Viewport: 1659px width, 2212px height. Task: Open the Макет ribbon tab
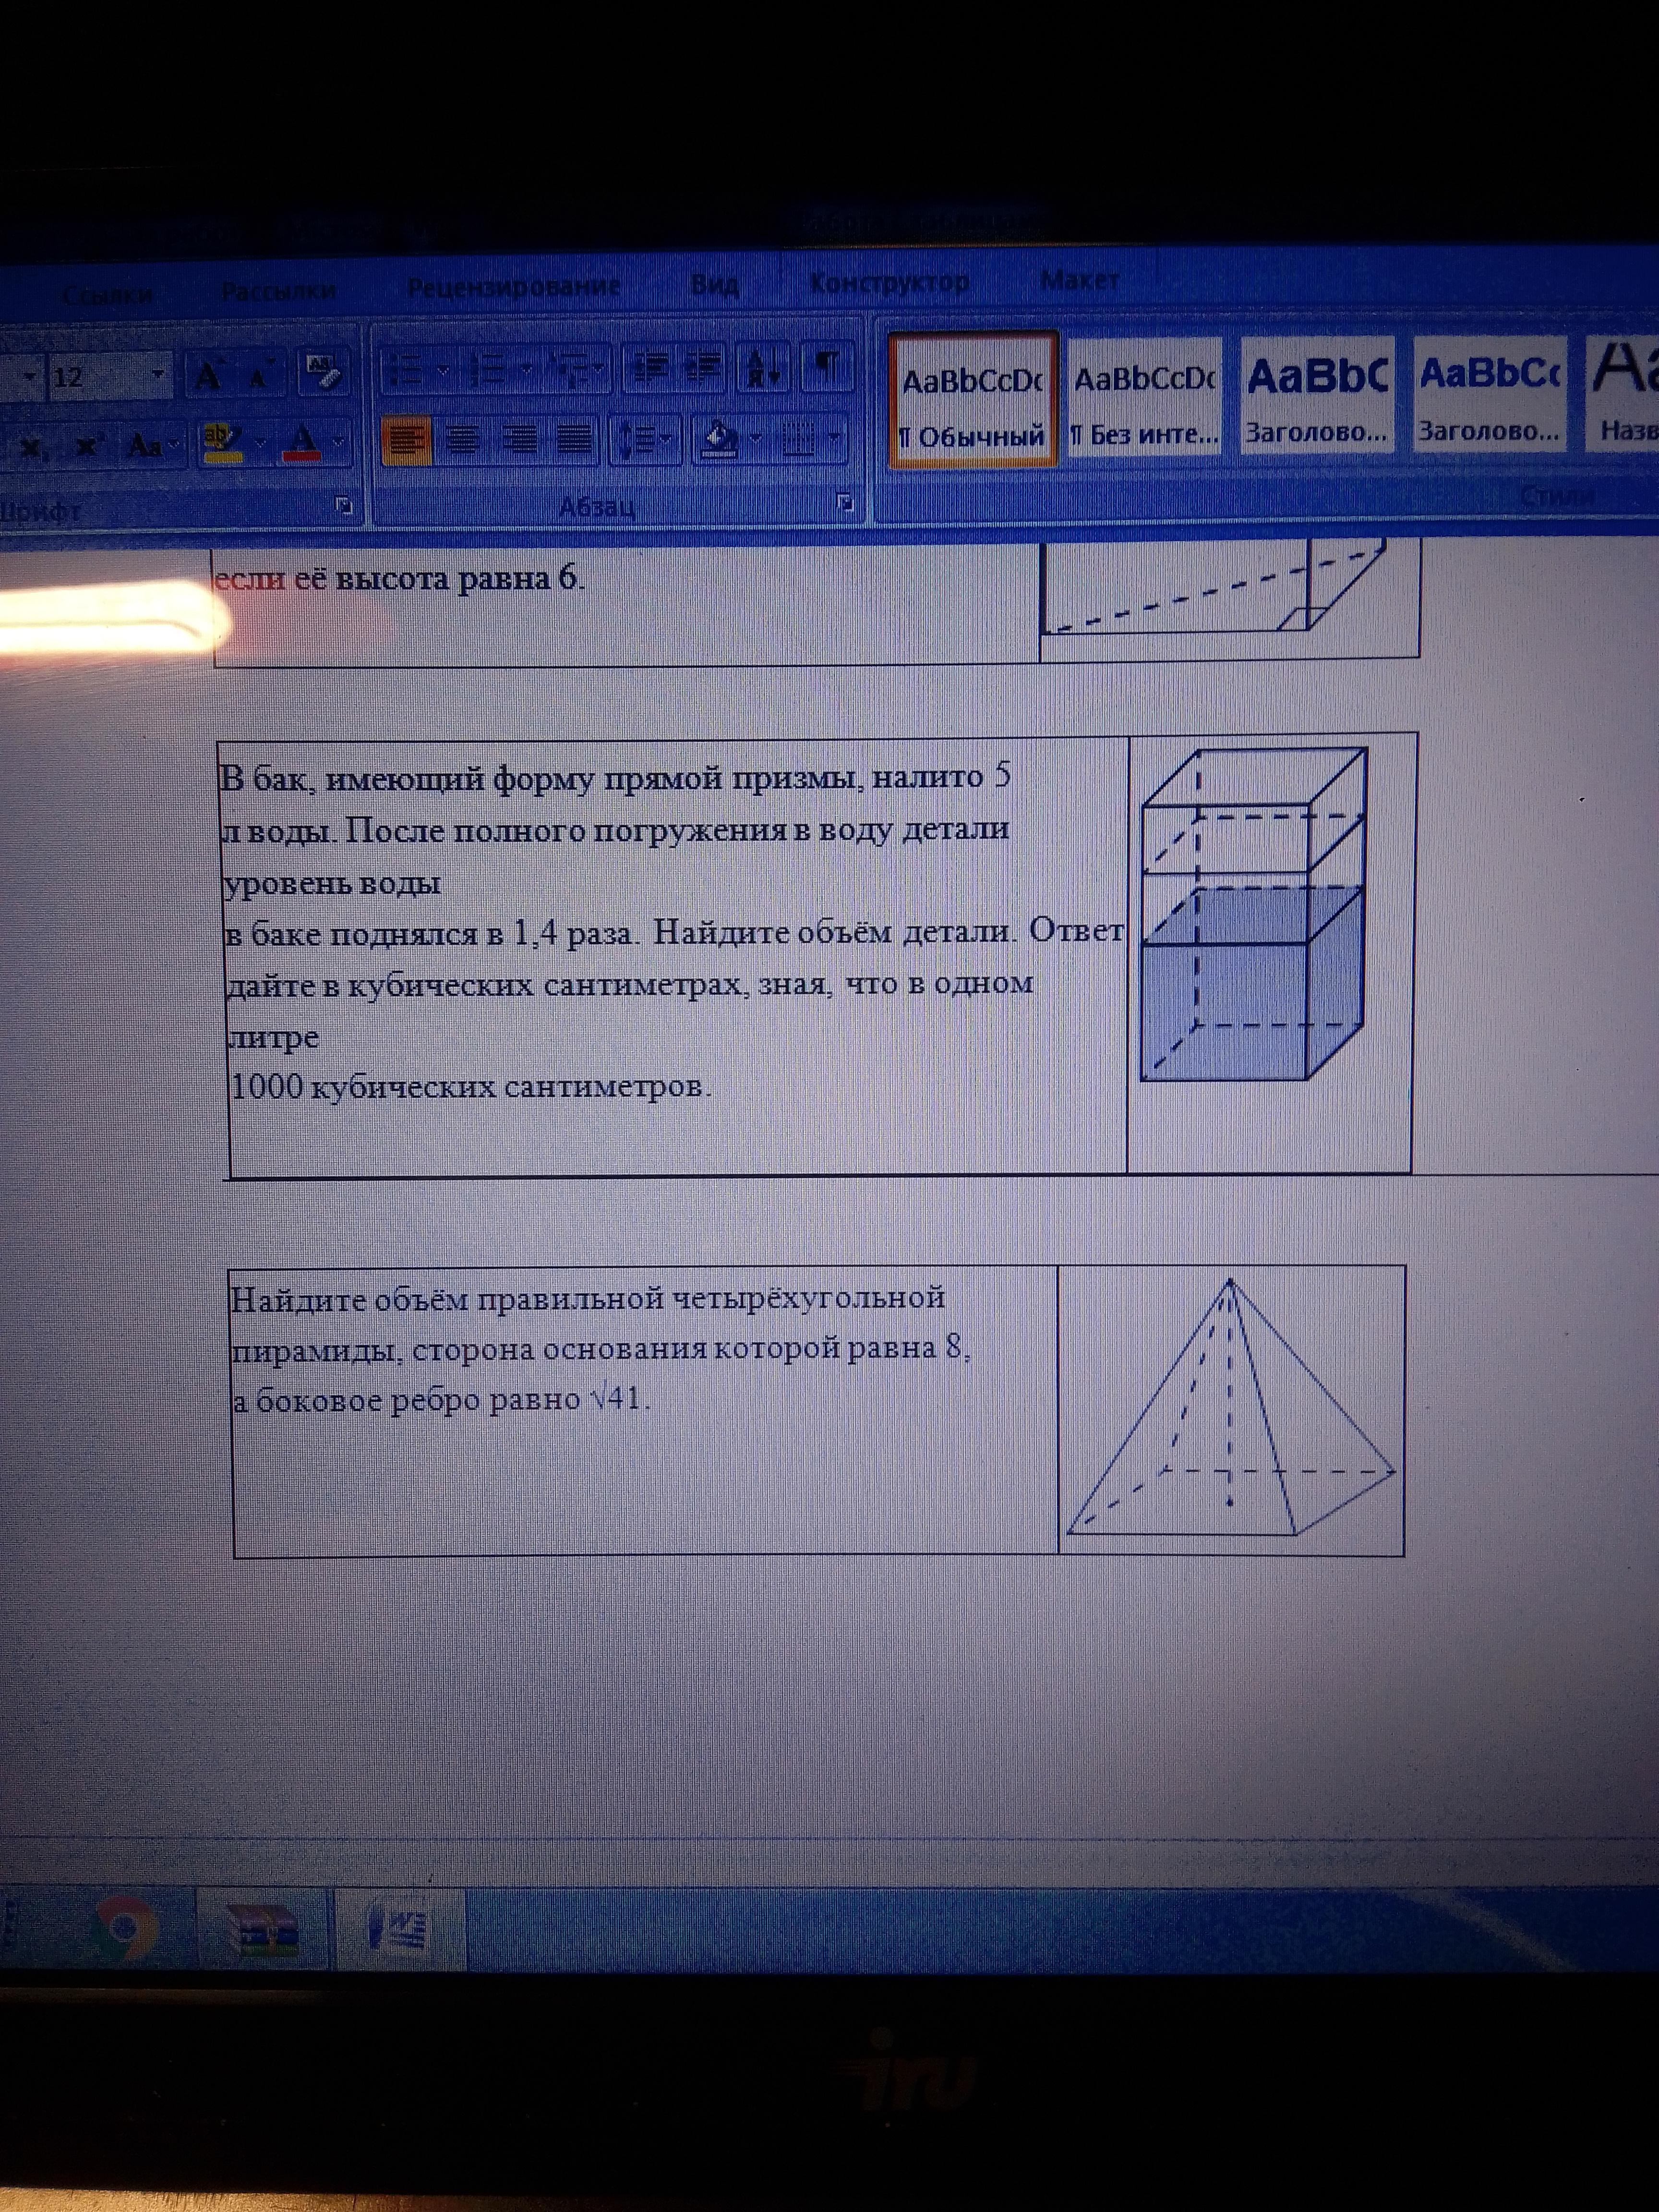coord(1079,280)
